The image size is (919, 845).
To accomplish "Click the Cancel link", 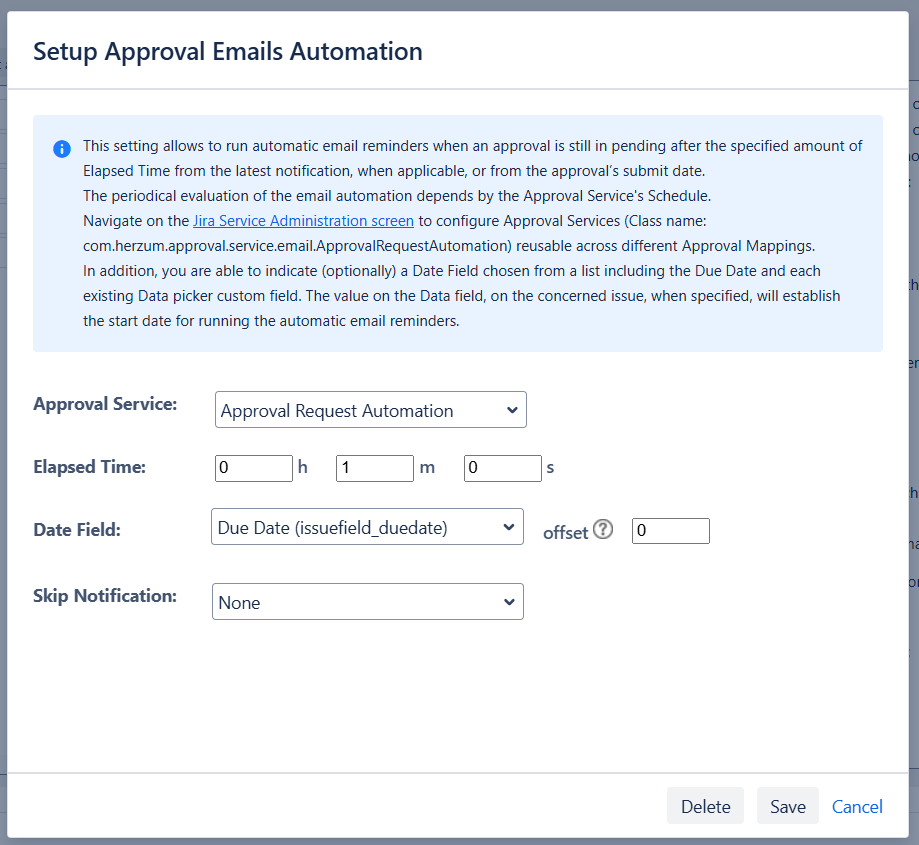I will (x=857, y=806).
